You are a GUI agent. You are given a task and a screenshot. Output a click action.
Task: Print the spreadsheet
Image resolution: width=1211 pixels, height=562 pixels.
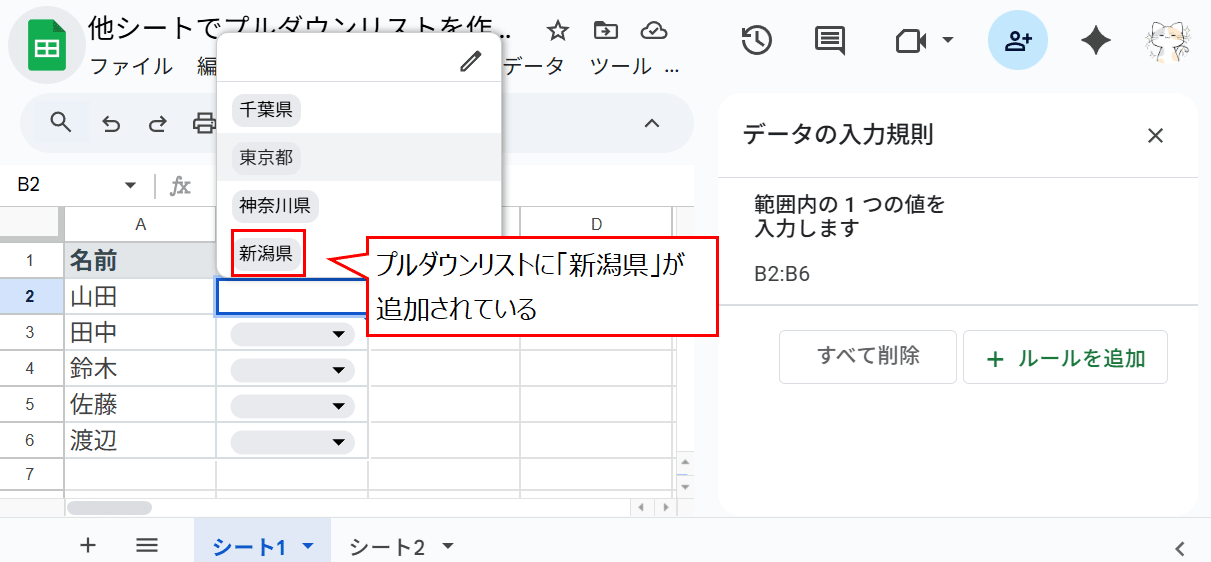(204, 124)
